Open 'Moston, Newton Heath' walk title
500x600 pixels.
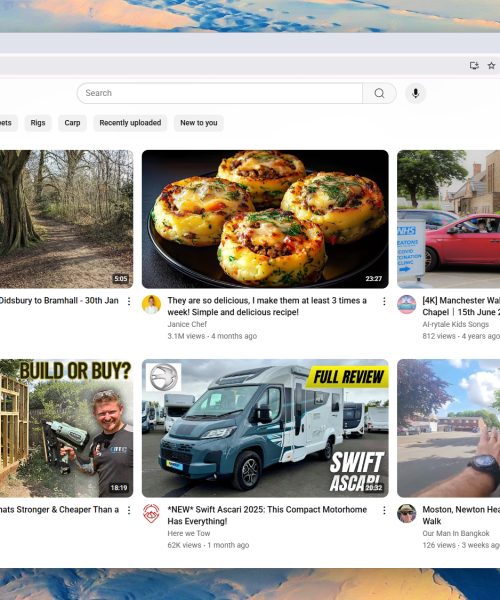click(461, 515)
